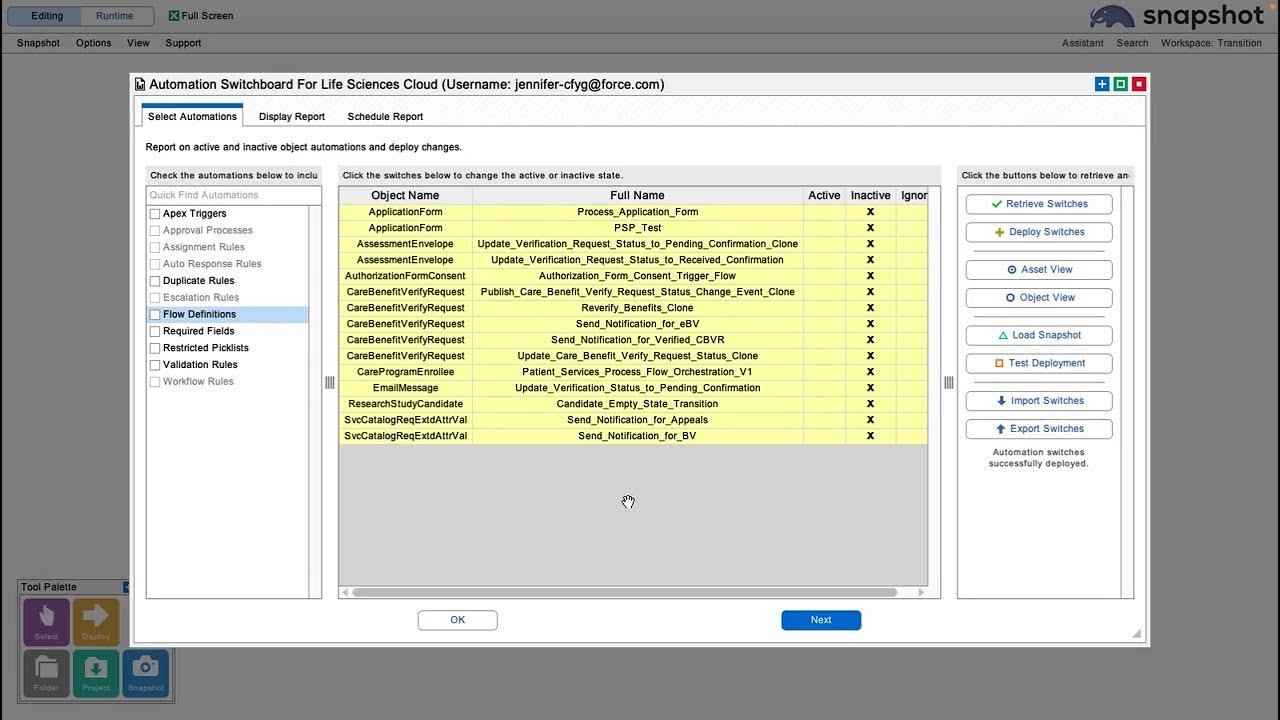Viewport: 1280px width, 720px height.
Task: Click the Retrieve Switches button
Action: tap(1039, 204)
